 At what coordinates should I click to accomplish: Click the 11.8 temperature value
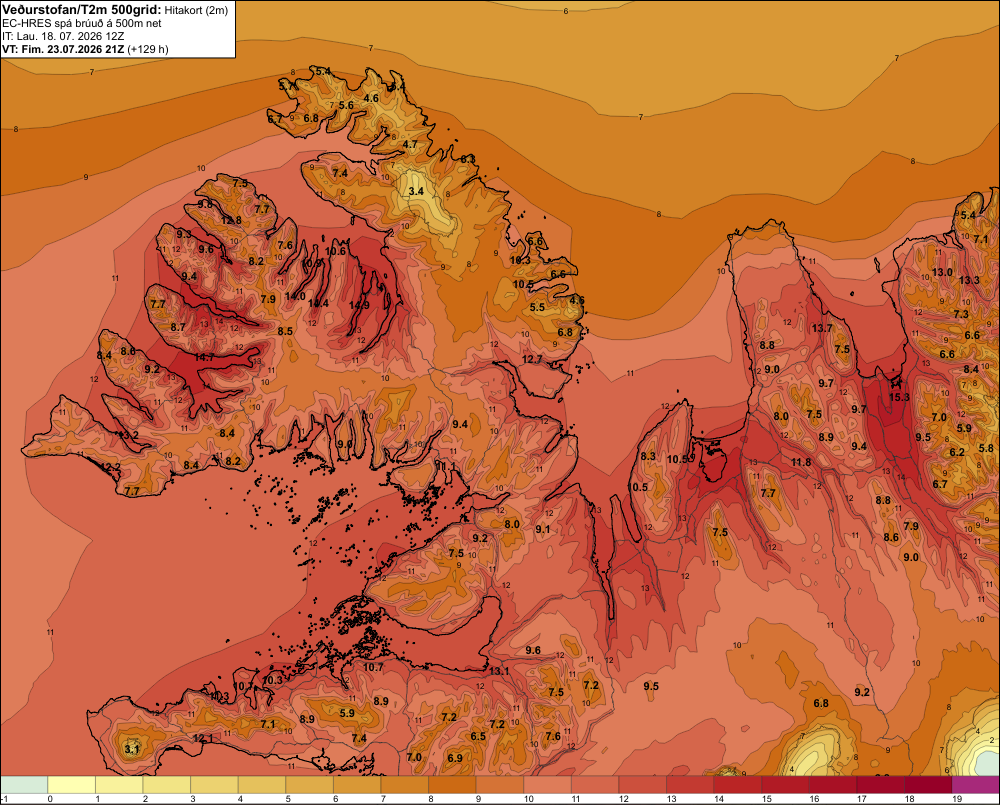pyautogui.click(x=801, y=462)
